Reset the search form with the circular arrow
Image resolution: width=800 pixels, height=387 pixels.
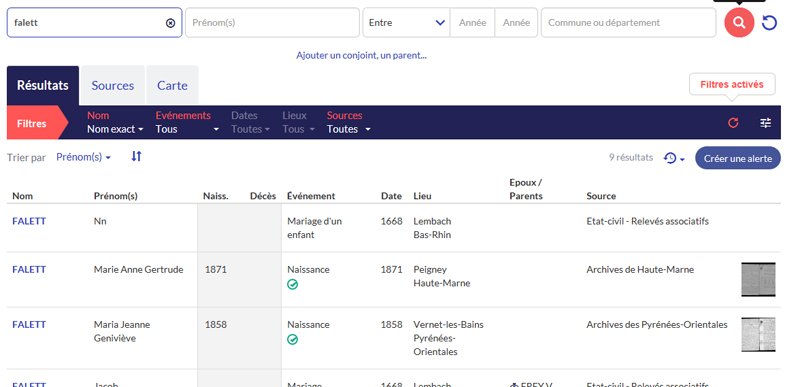[769, 23]
